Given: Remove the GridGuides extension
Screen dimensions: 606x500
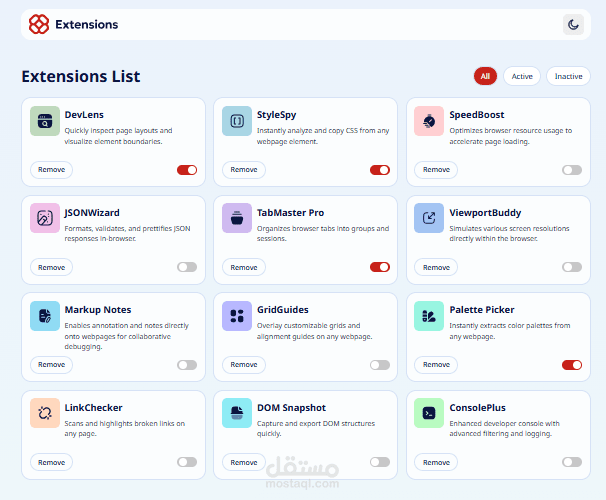Looking at the screenshot, I should pyautogui.click(x=244, y=364).
